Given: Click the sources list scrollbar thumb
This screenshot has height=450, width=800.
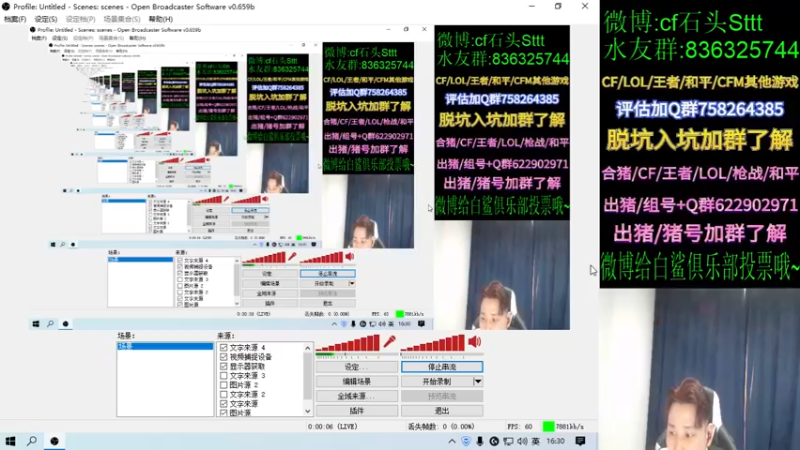Looking at the screenshot, I should 308,377.
